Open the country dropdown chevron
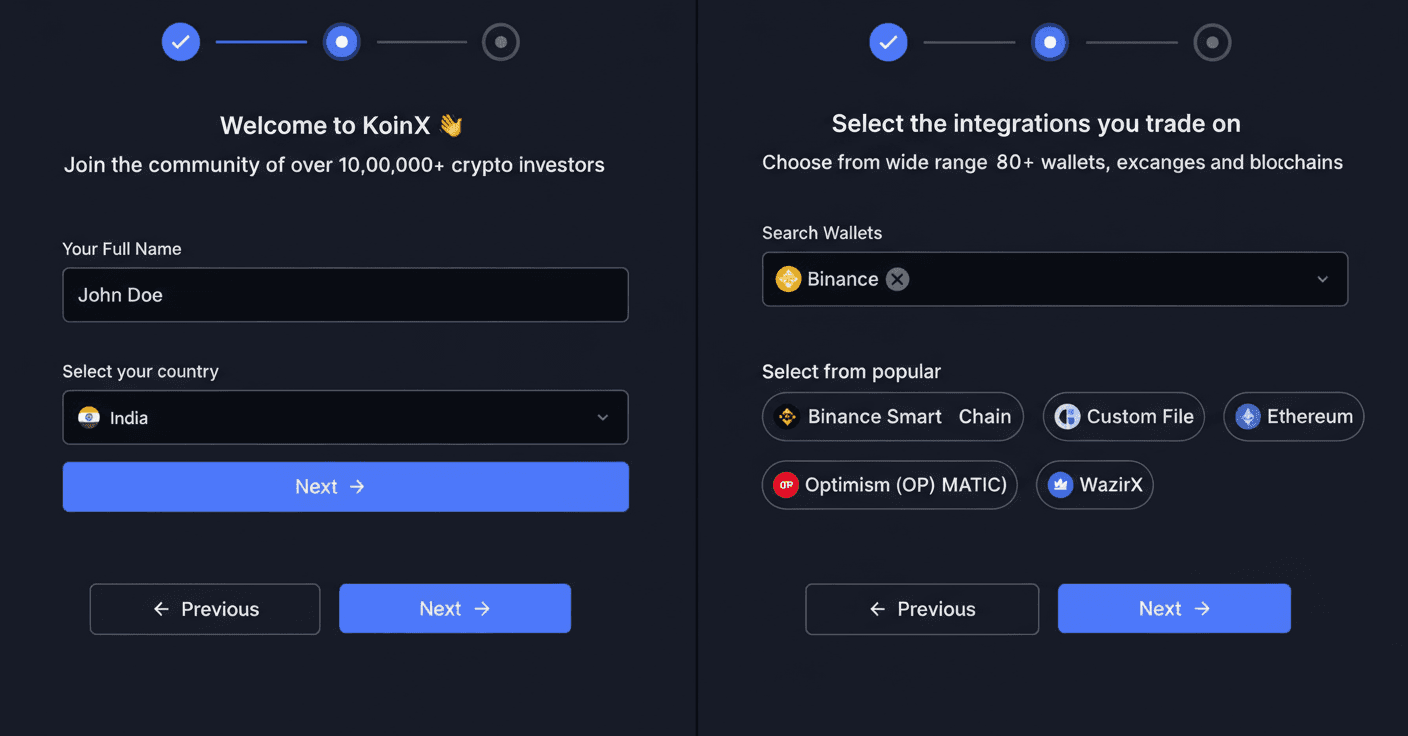 (603, 417)
